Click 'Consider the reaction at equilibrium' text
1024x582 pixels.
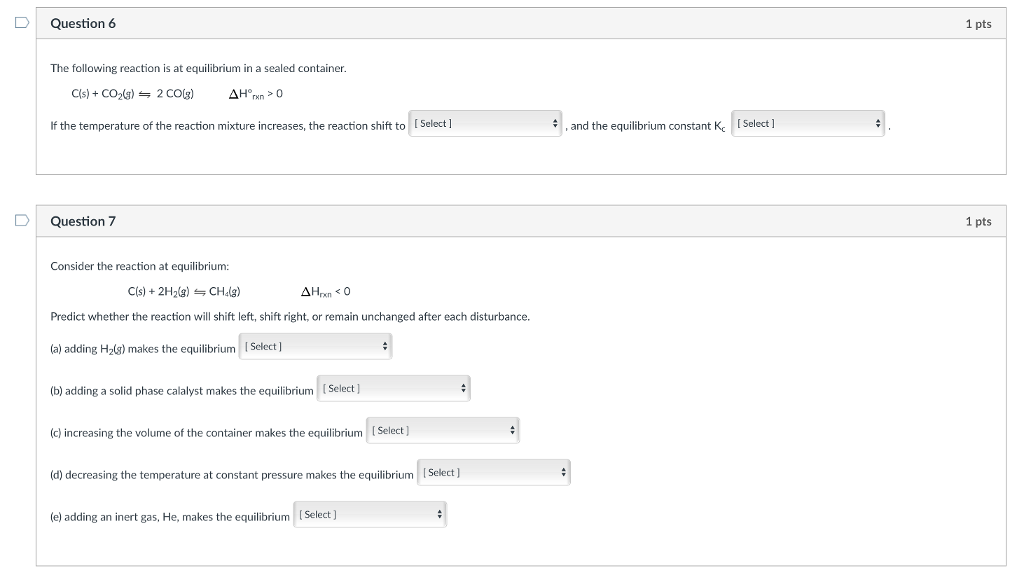(140, 267)
